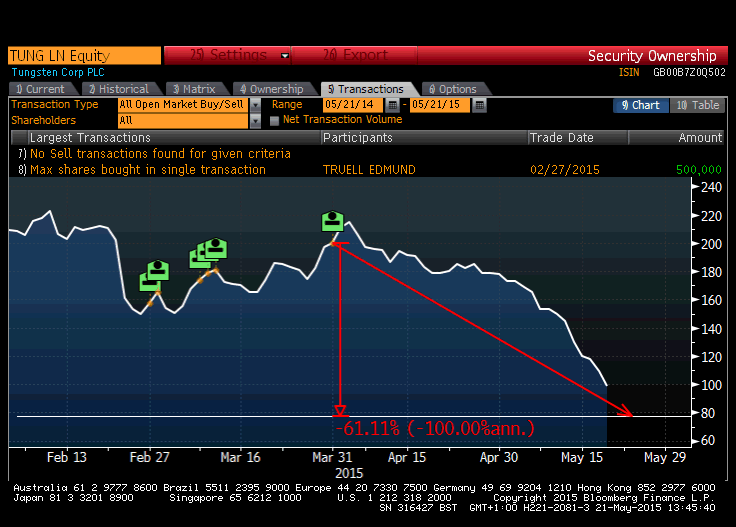Sort by Trade Date column header
This screenshot has height=527, width=736.
click(x=578, y=137)
